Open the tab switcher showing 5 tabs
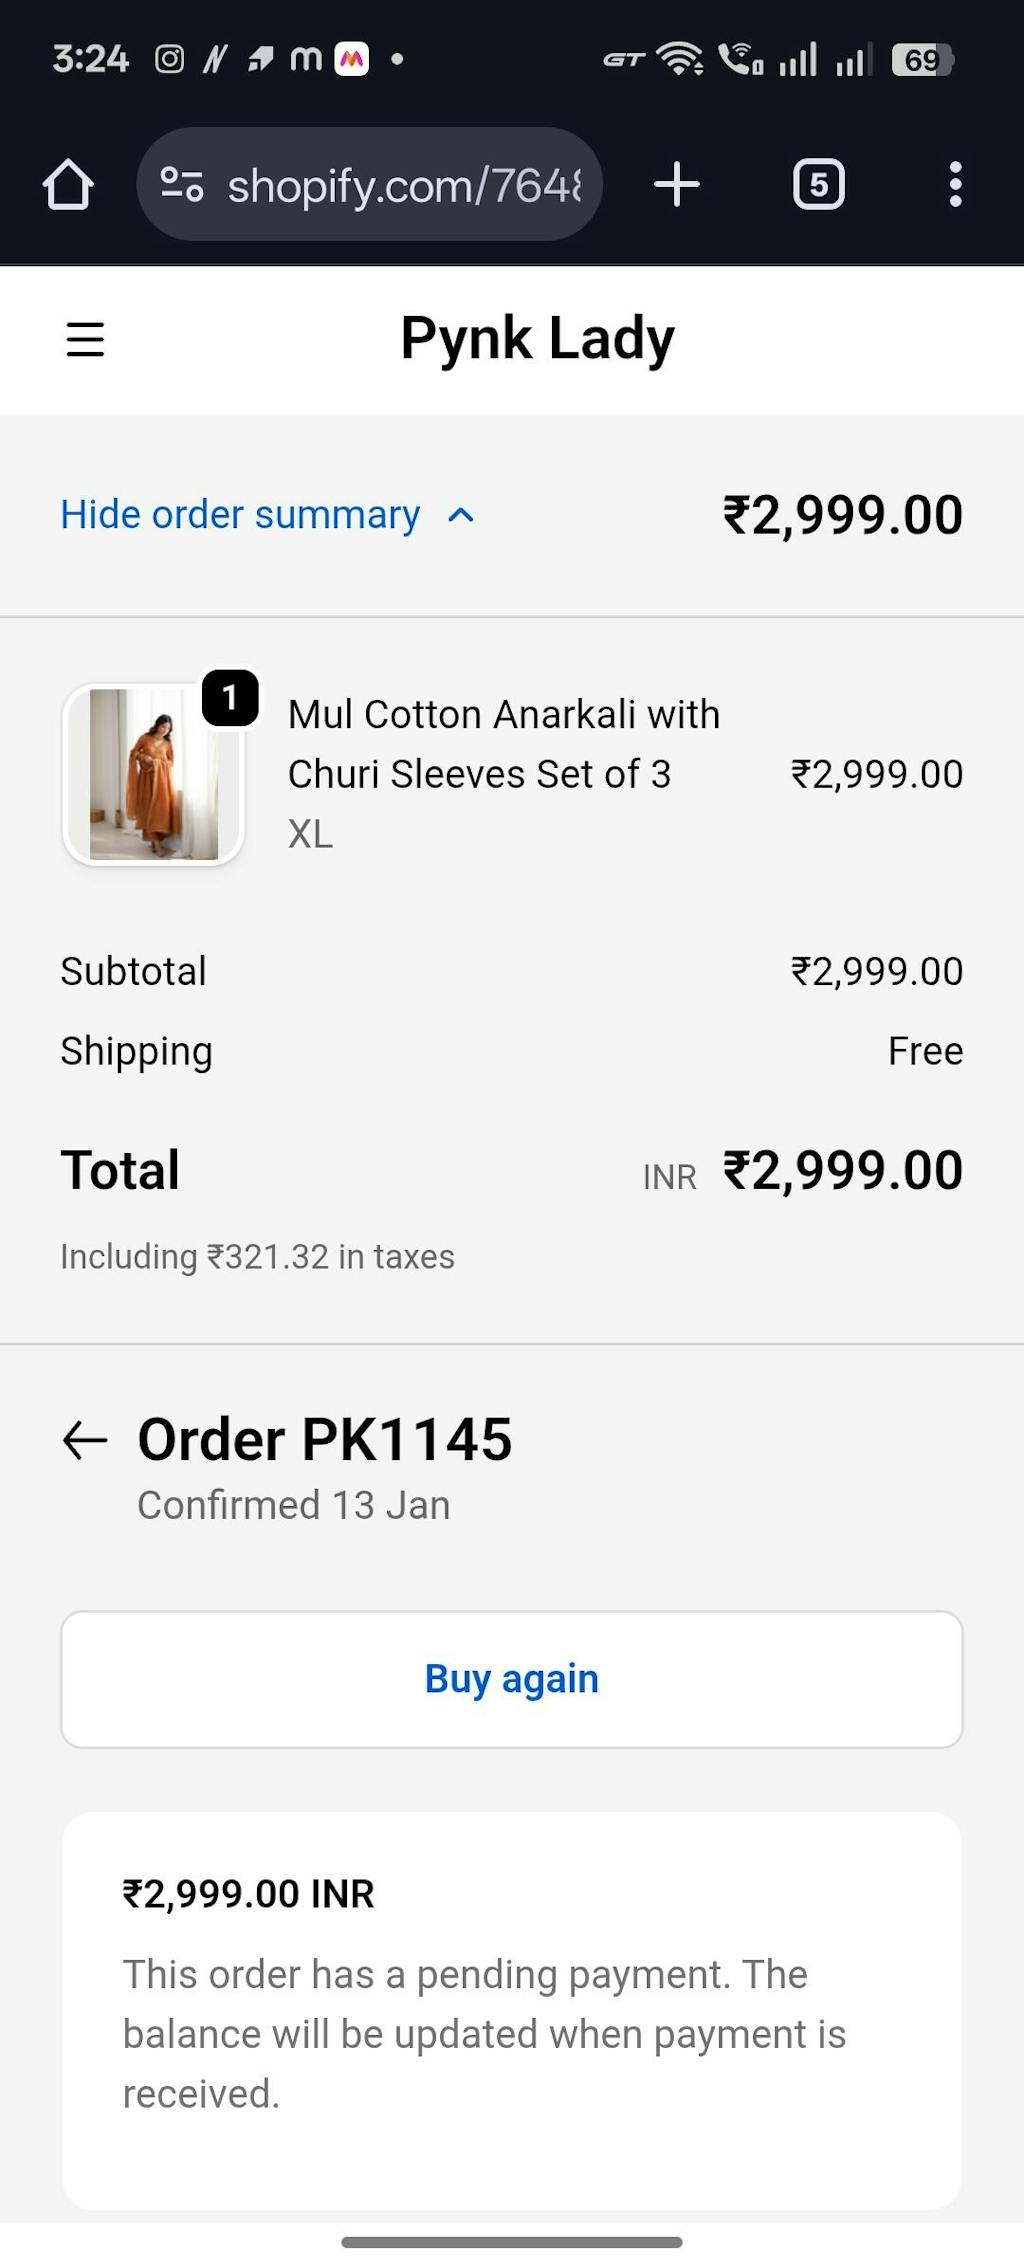1024x2268 pixels. pyautogui.click(x=819, y=185)
